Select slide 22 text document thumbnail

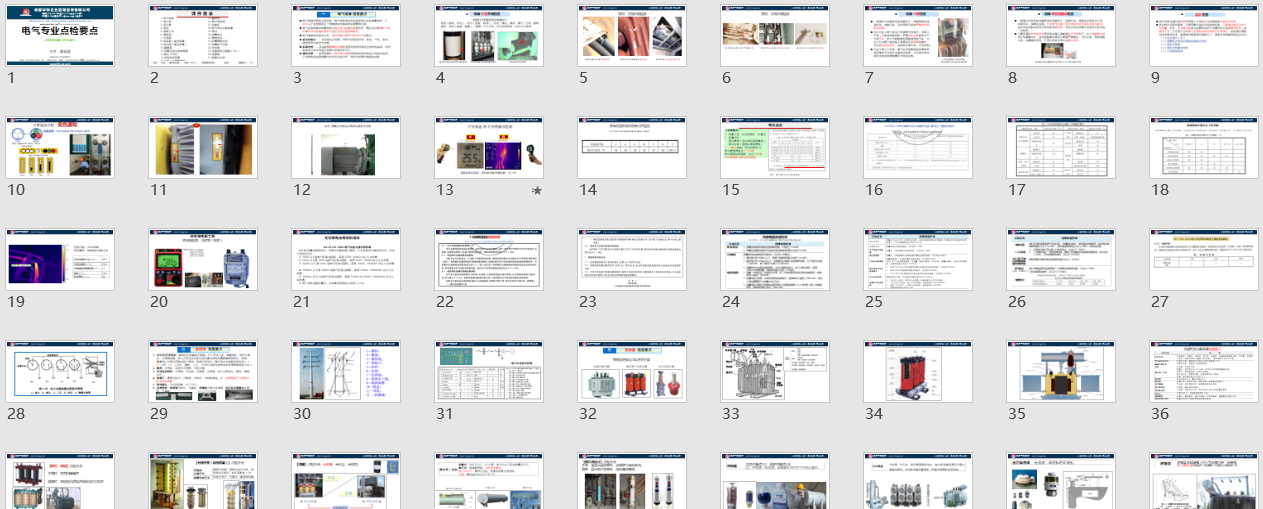click(489, 260)
